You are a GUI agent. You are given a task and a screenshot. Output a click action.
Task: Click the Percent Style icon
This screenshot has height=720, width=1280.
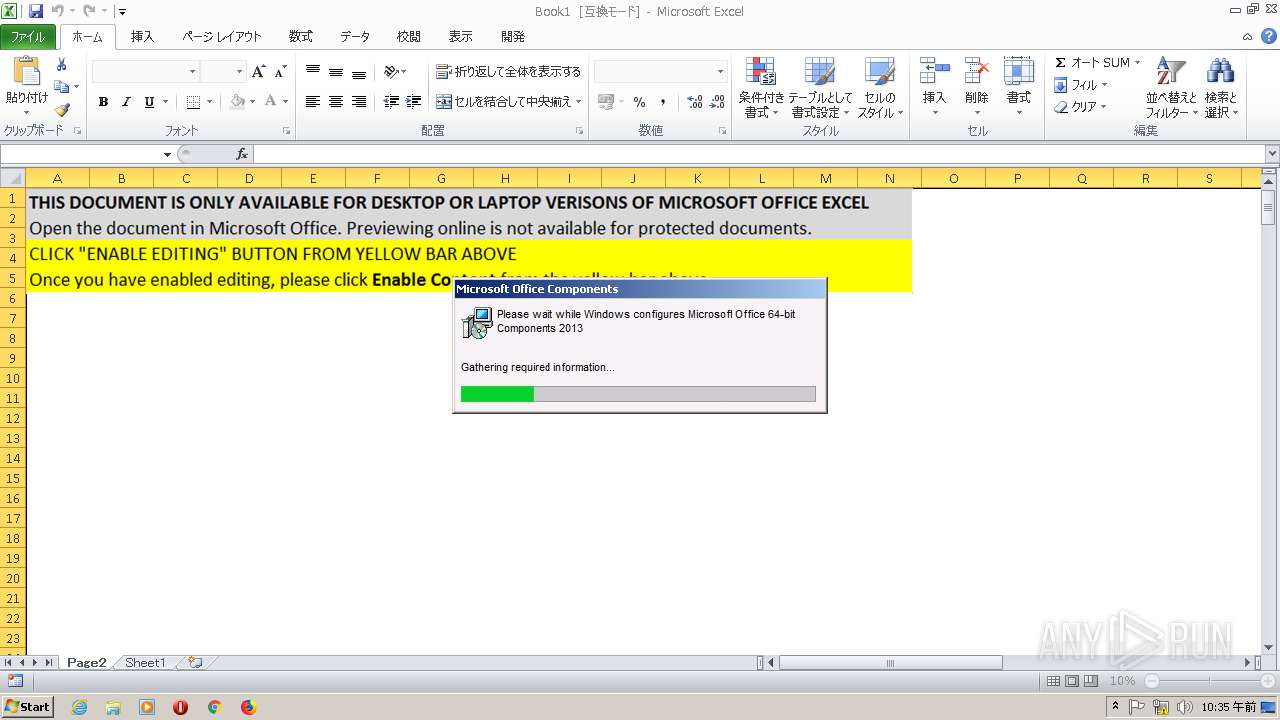pos(639,102)
